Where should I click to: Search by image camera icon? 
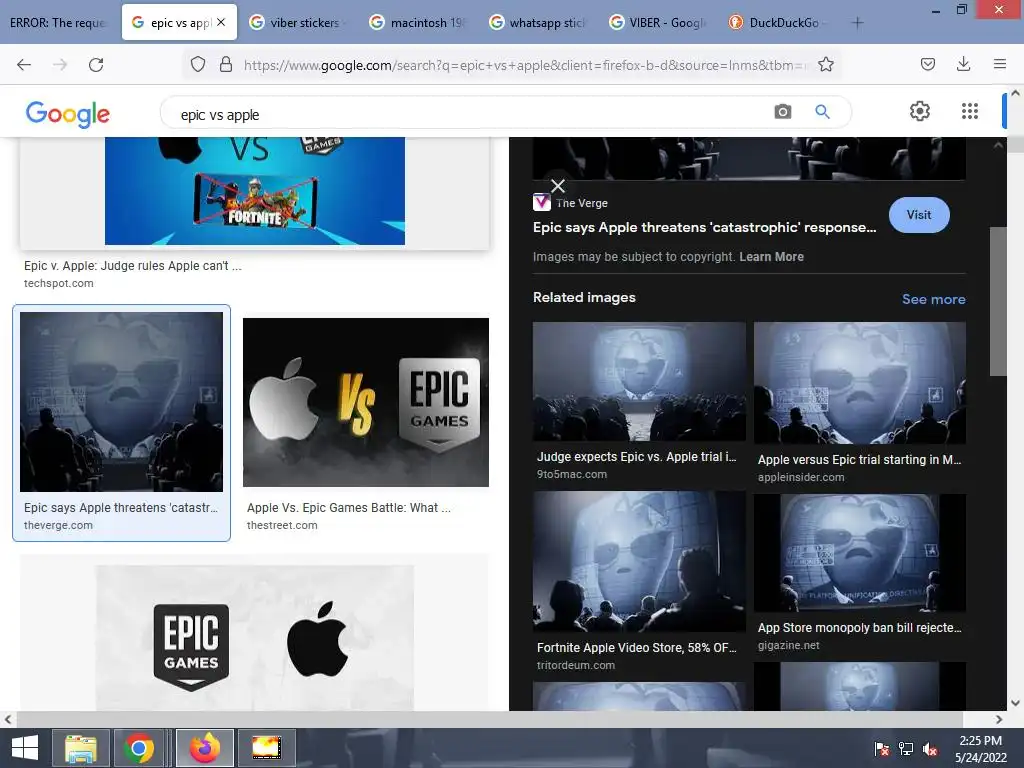click(x=782, y=112)
